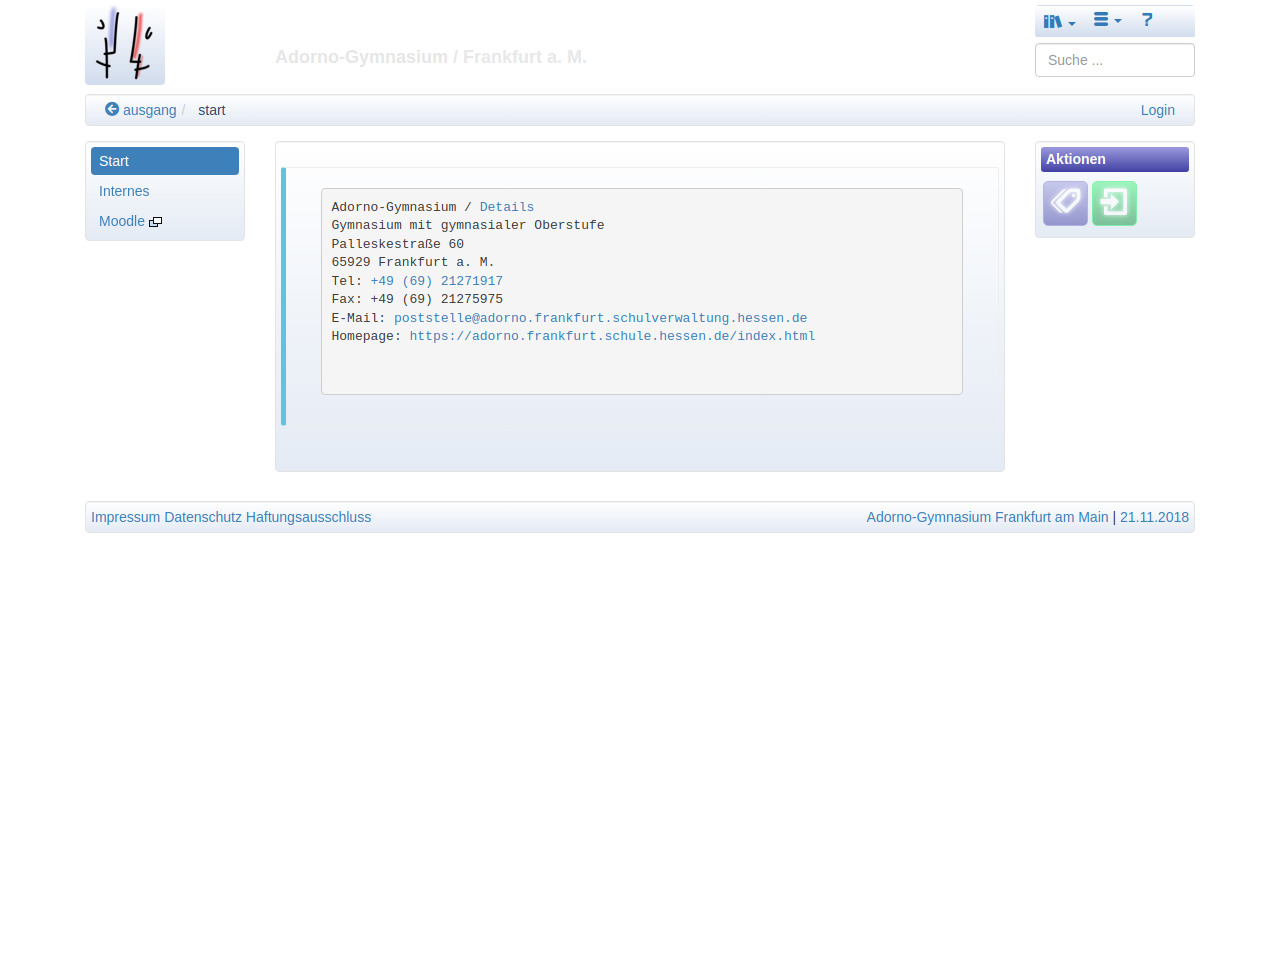Screen dimensions: 1280x960
Task: Open the Moodle sidebar link
Action: click(121, 221)
